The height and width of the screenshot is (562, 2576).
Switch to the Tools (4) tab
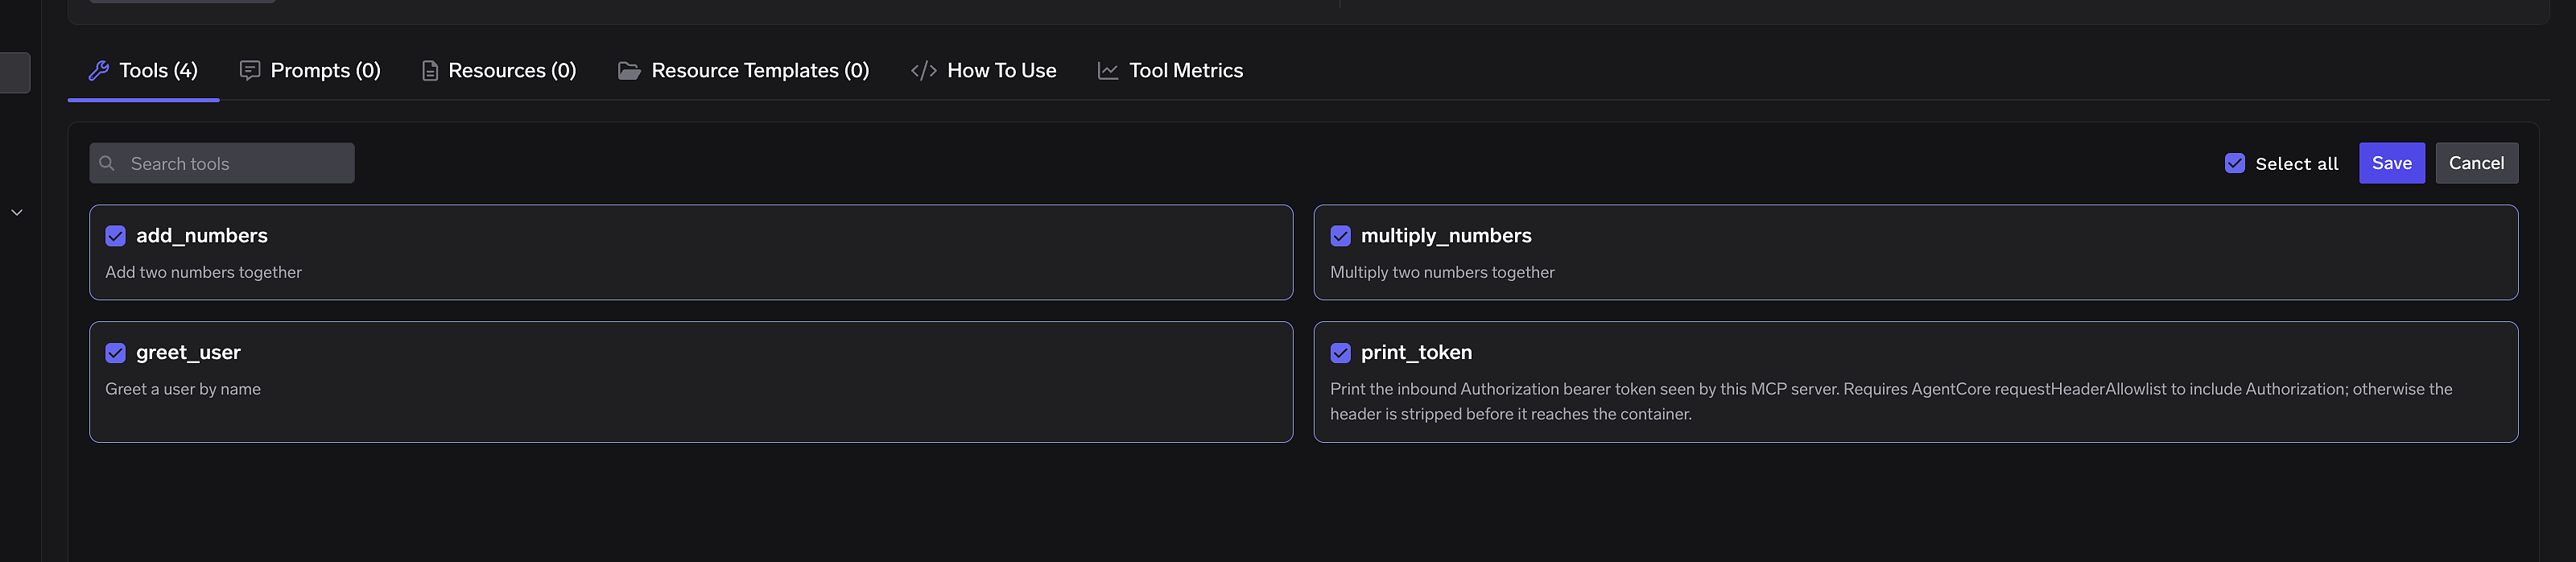point(143,71)
